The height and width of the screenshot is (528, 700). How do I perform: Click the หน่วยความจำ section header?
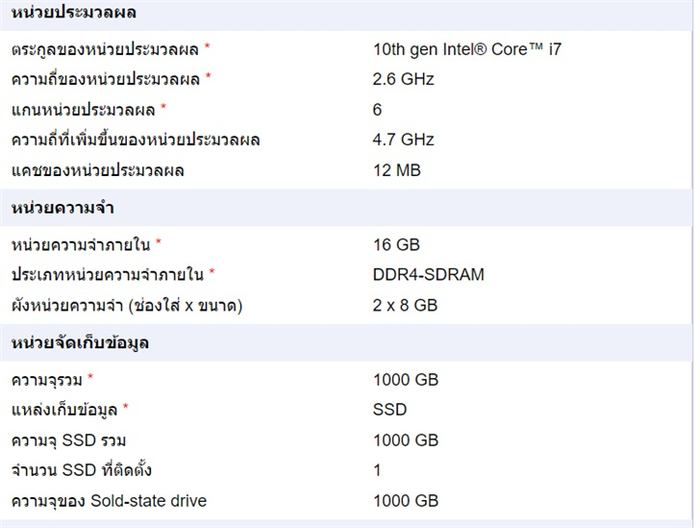click(66, 208)
